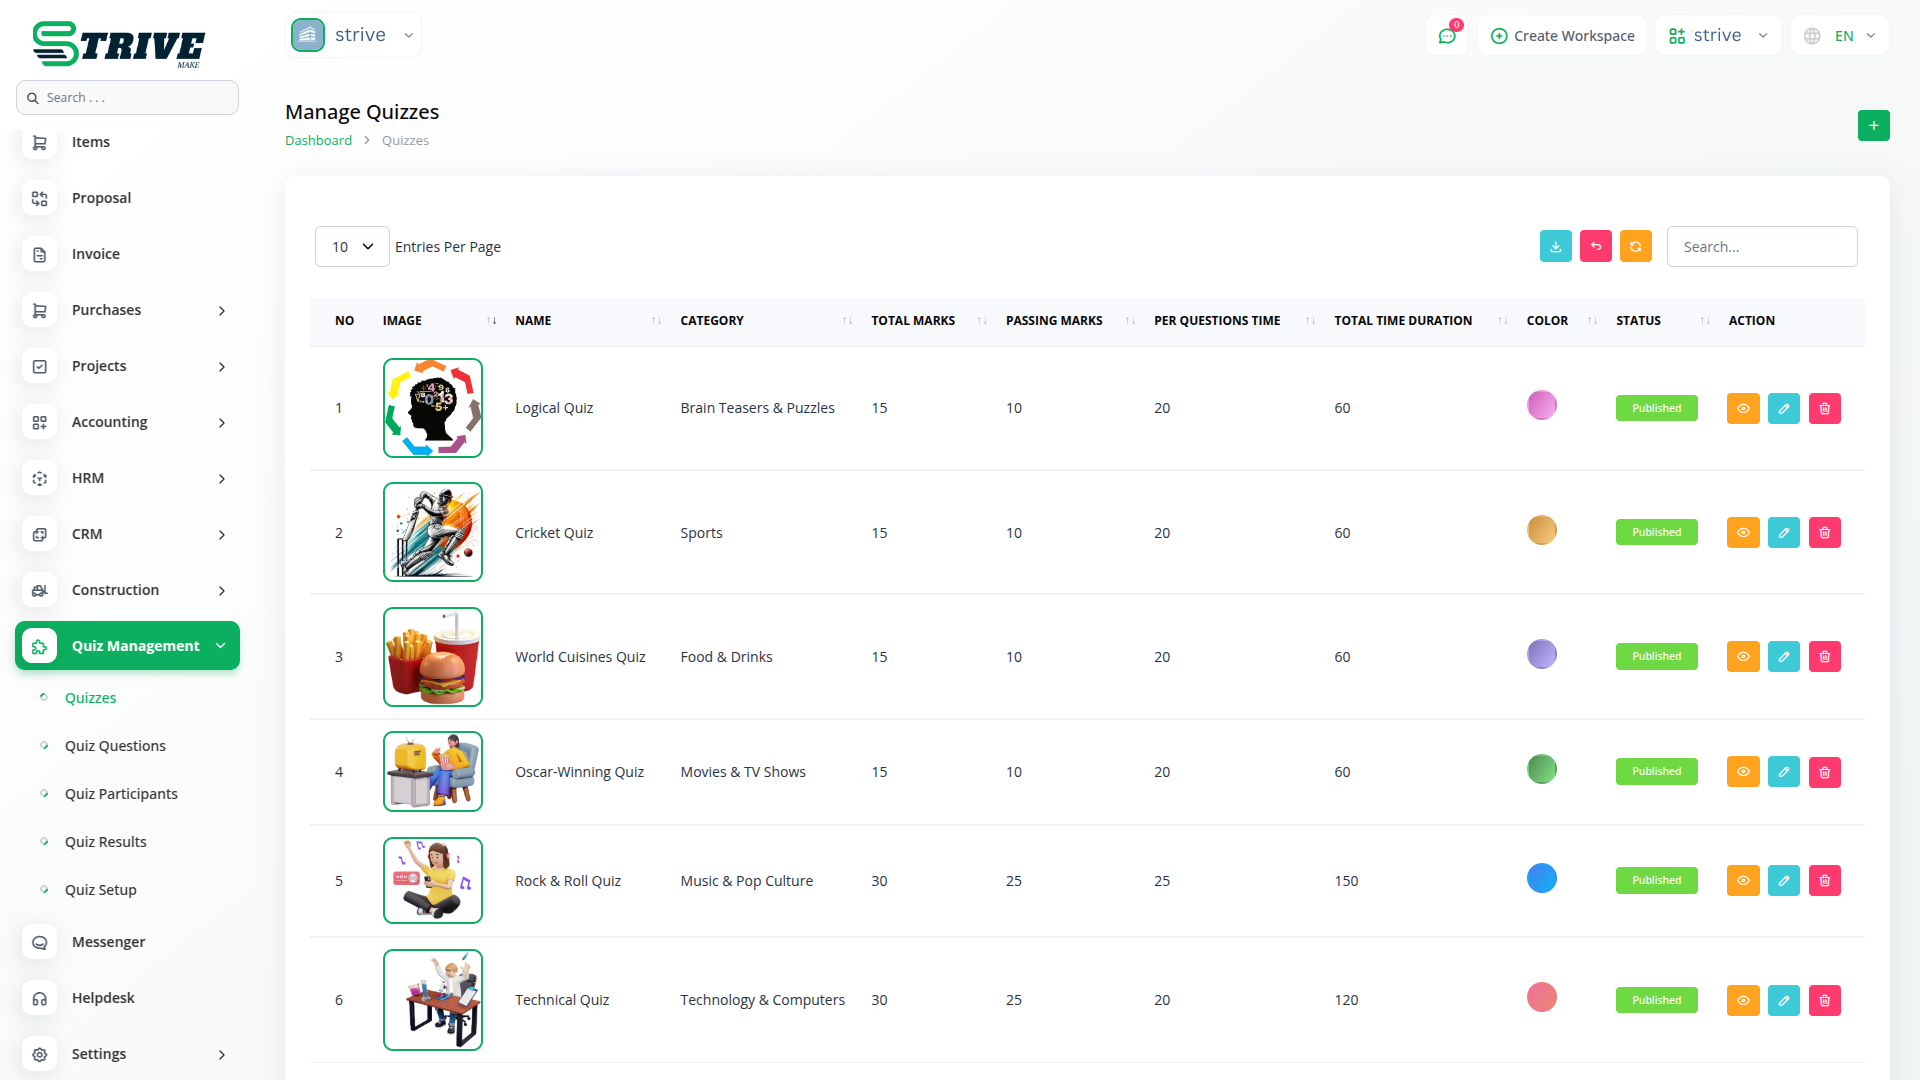
Task: Open the entries per page dropdown
Action: point(352,247)
